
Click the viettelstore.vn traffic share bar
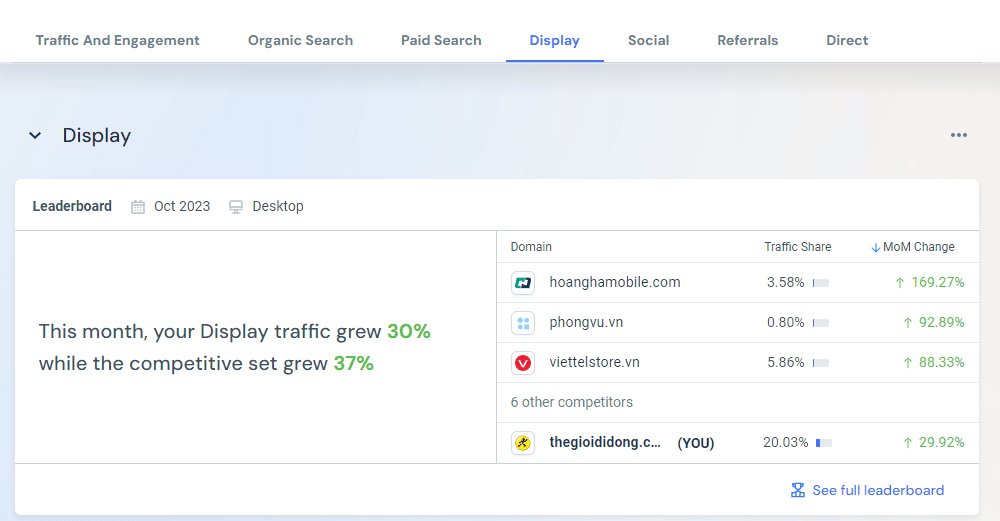click(x=821, y=363)
